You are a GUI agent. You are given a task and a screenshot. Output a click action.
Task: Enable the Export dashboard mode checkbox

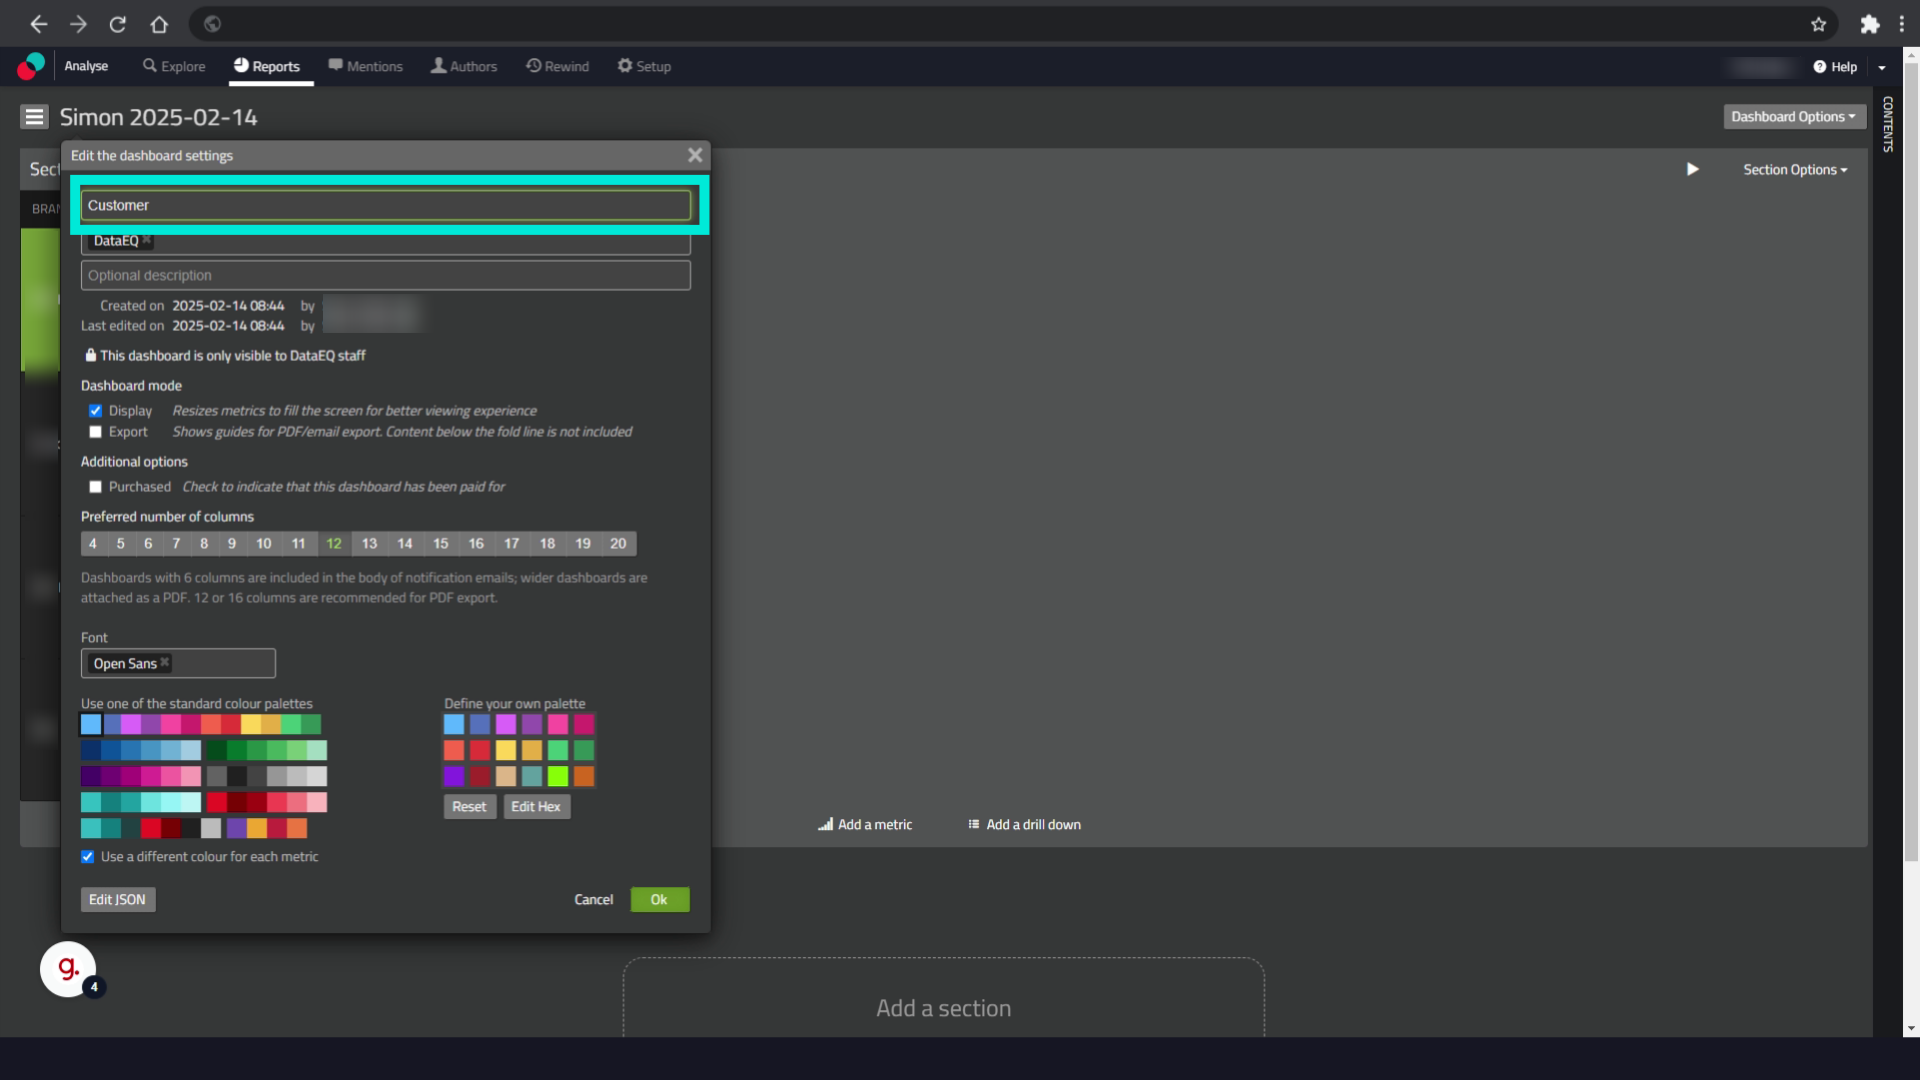tap(95, 432)
